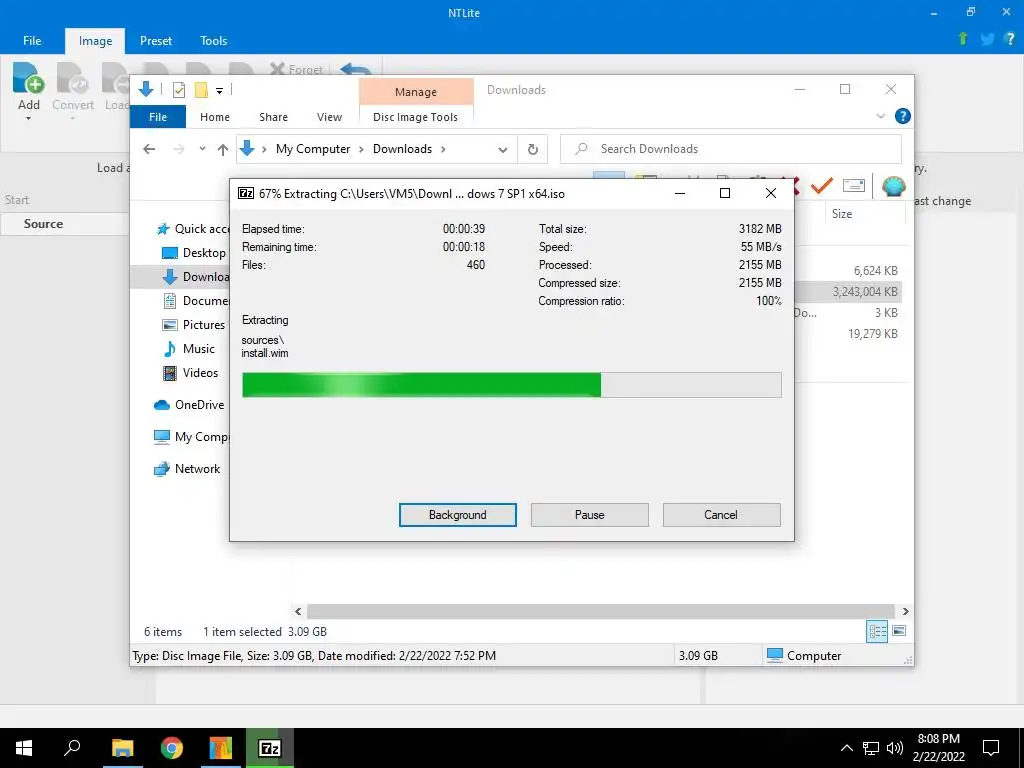
Task: Open the Windows Start menu
Action: 24,748
